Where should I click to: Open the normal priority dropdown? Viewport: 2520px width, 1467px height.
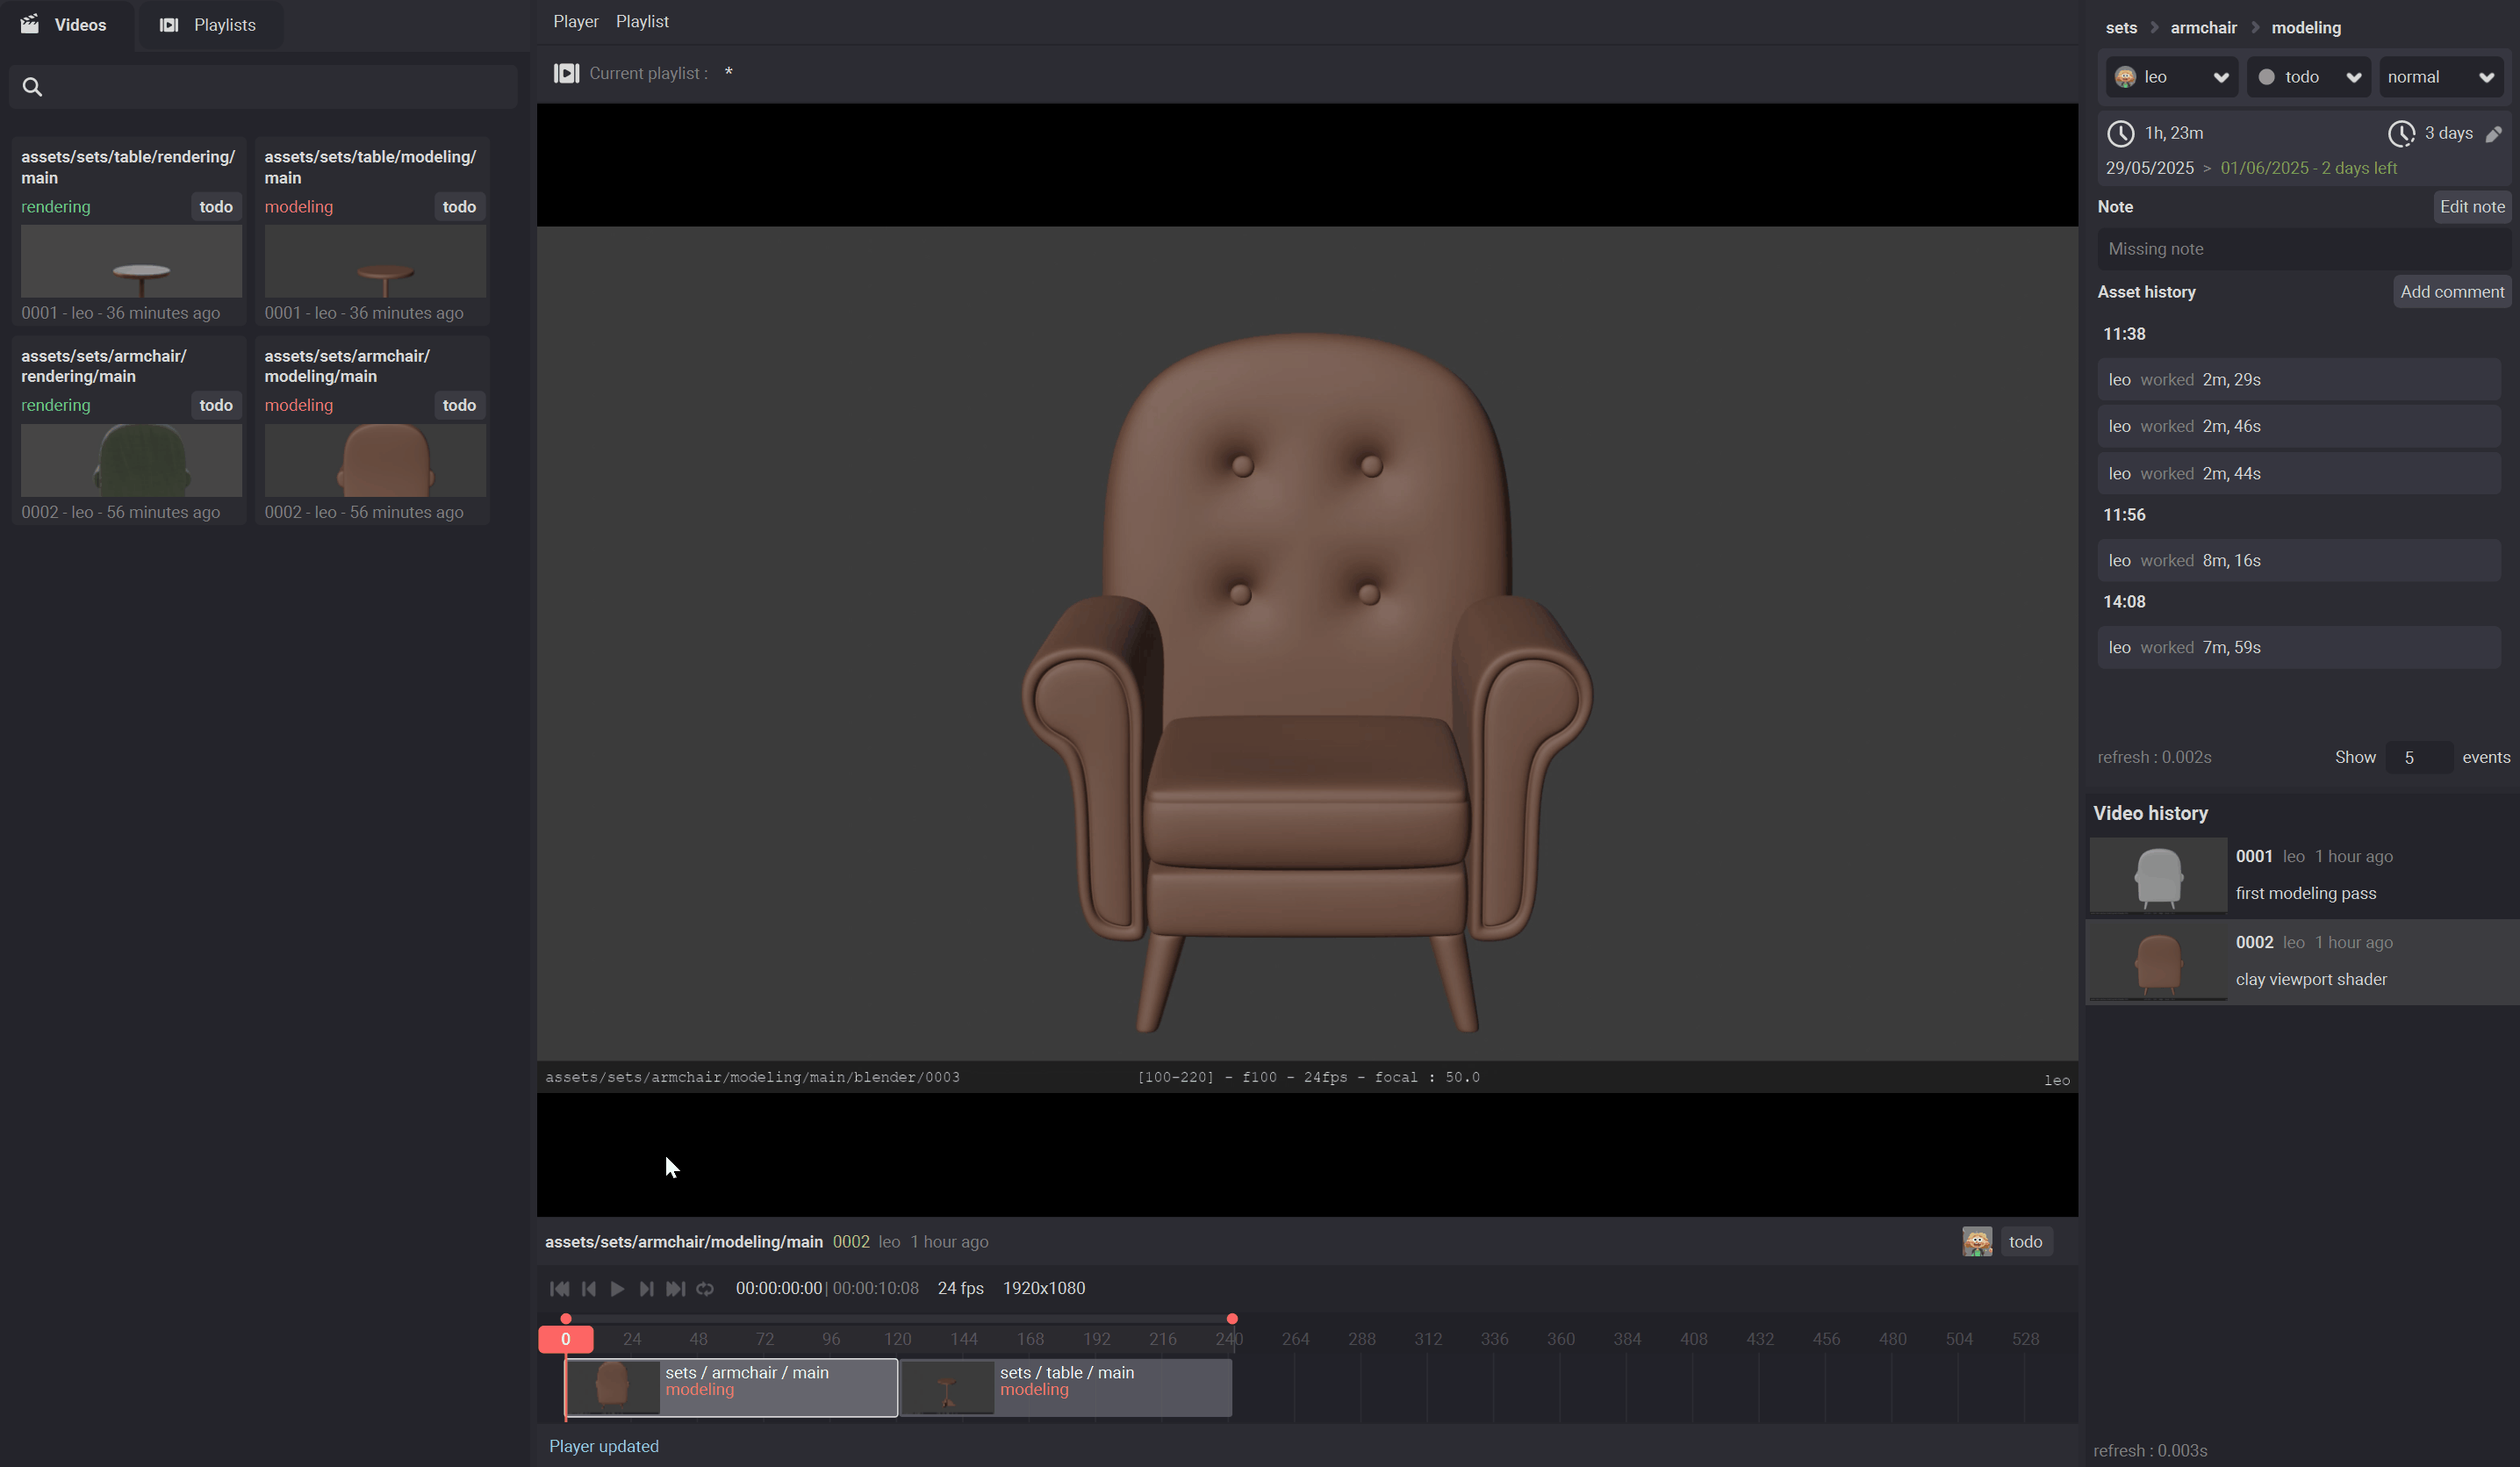tap(2440, 77)
